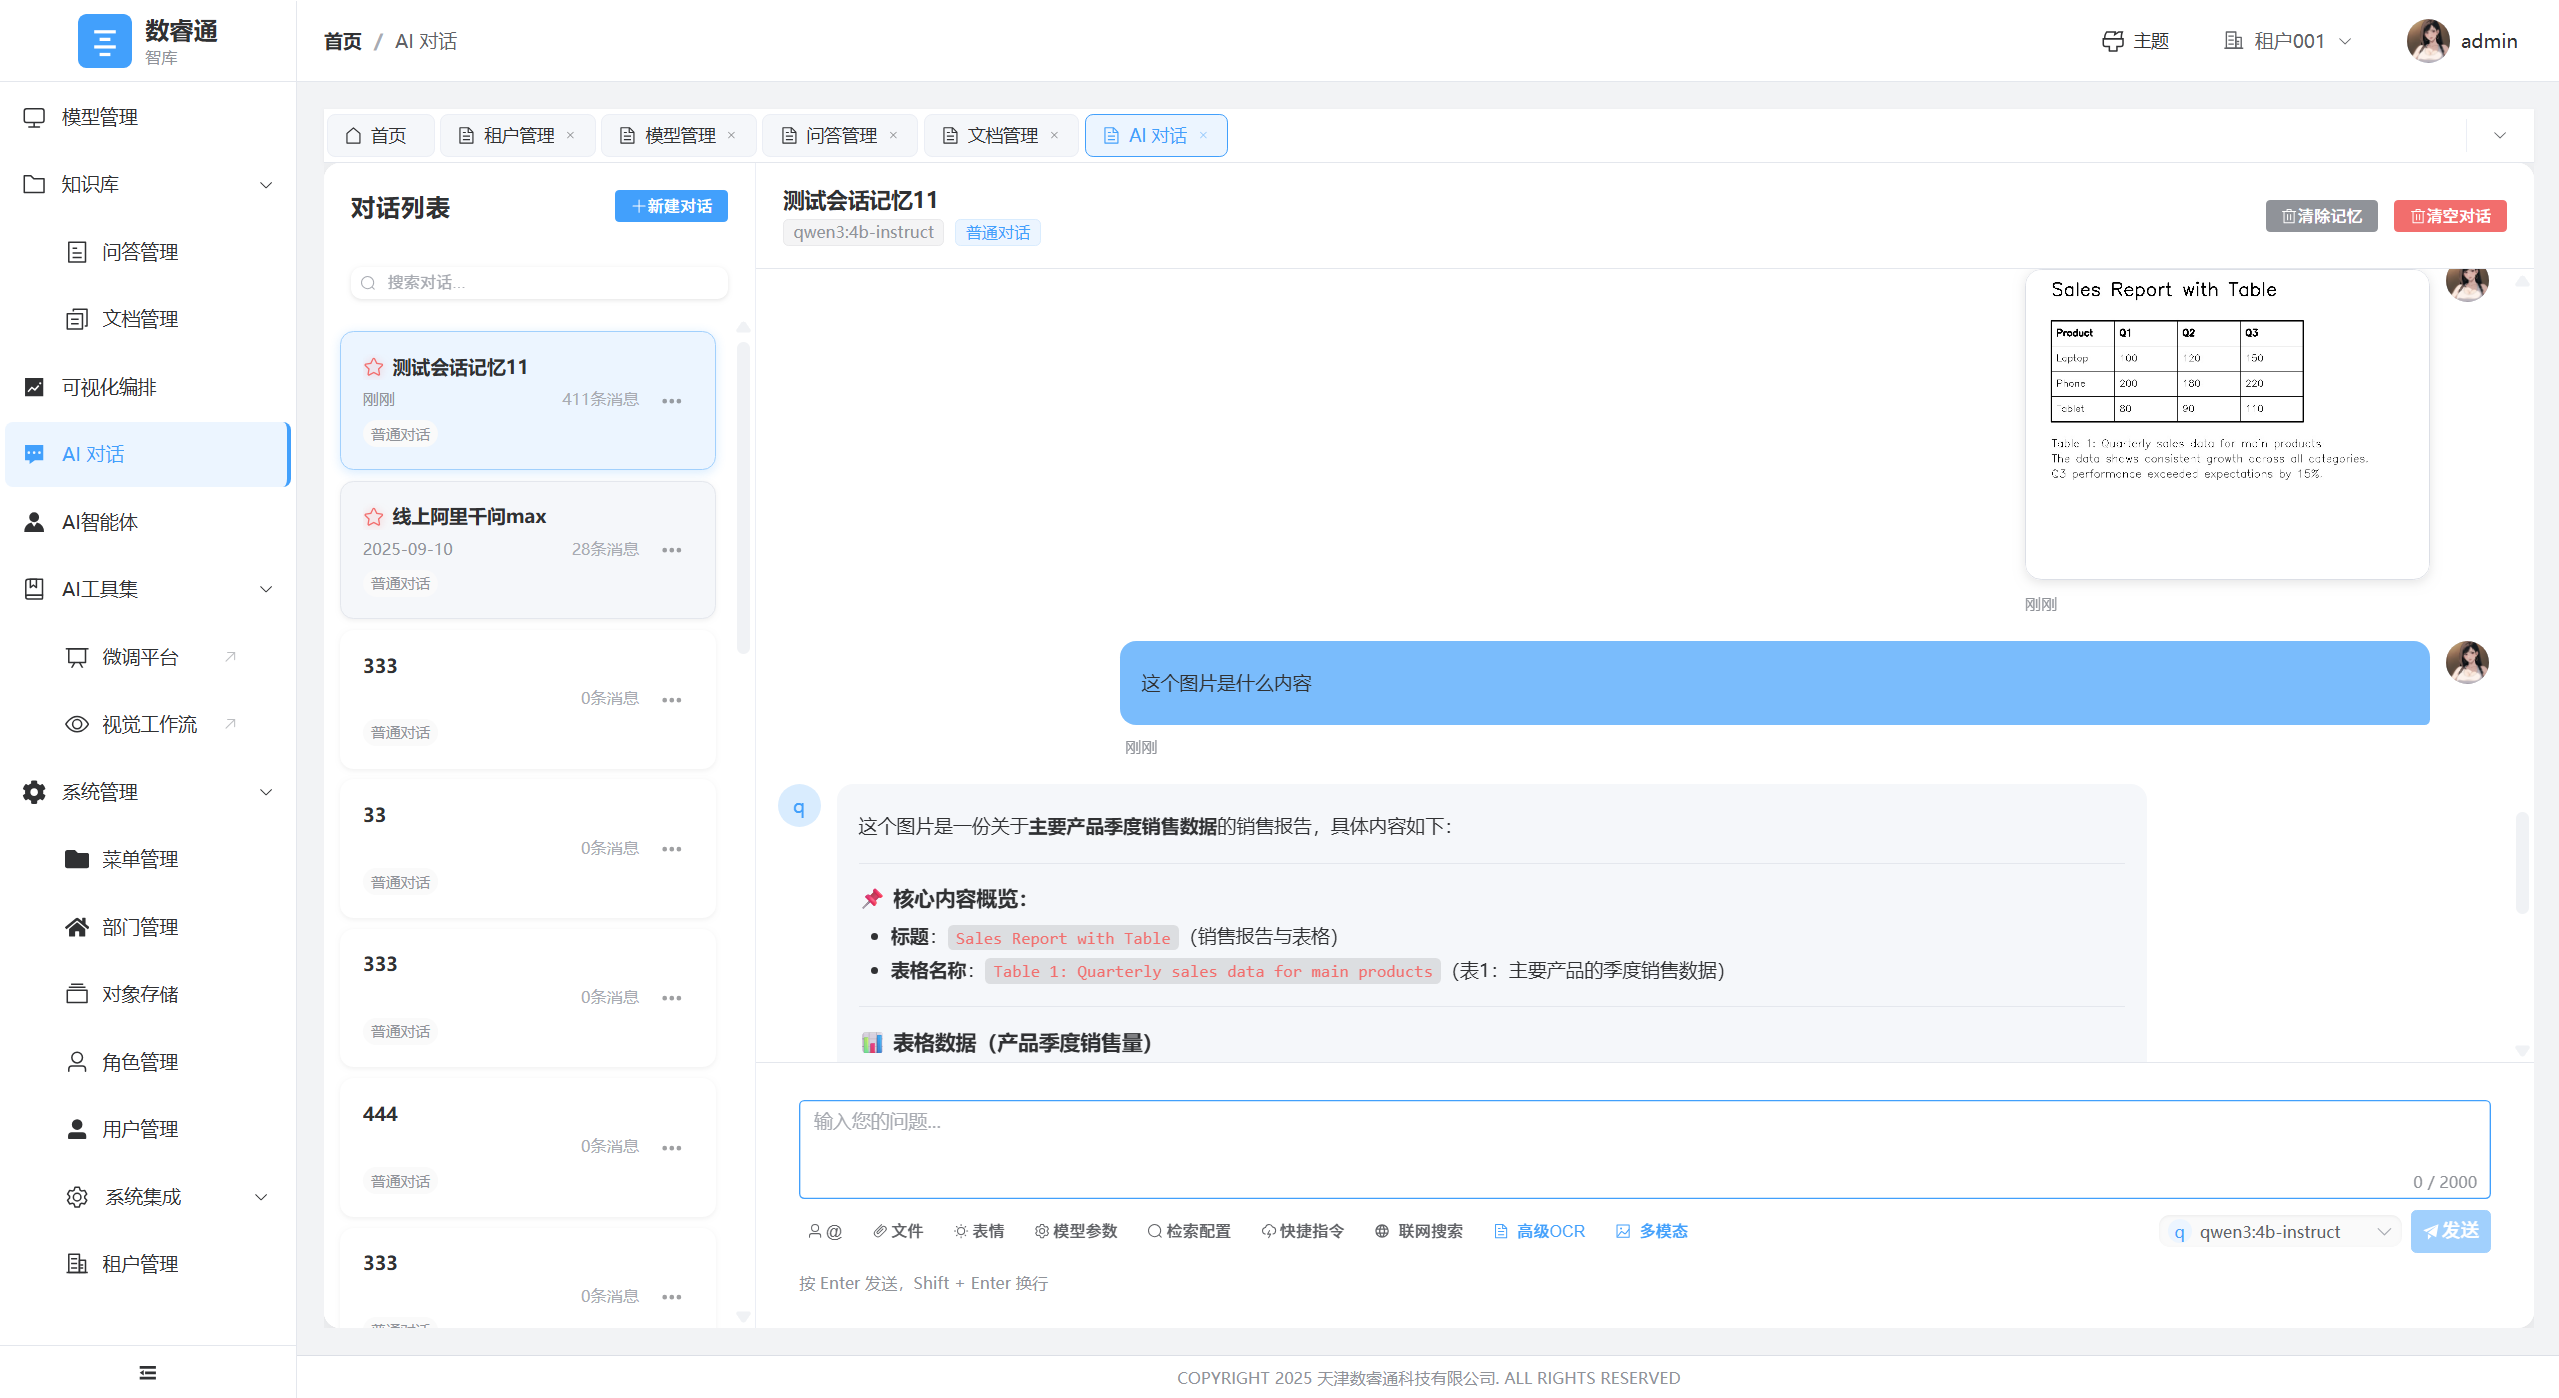Collapse the sidebar using bottom toggle
The height and width of the screenshot is (1398, 2559).
pos(146,1371)
